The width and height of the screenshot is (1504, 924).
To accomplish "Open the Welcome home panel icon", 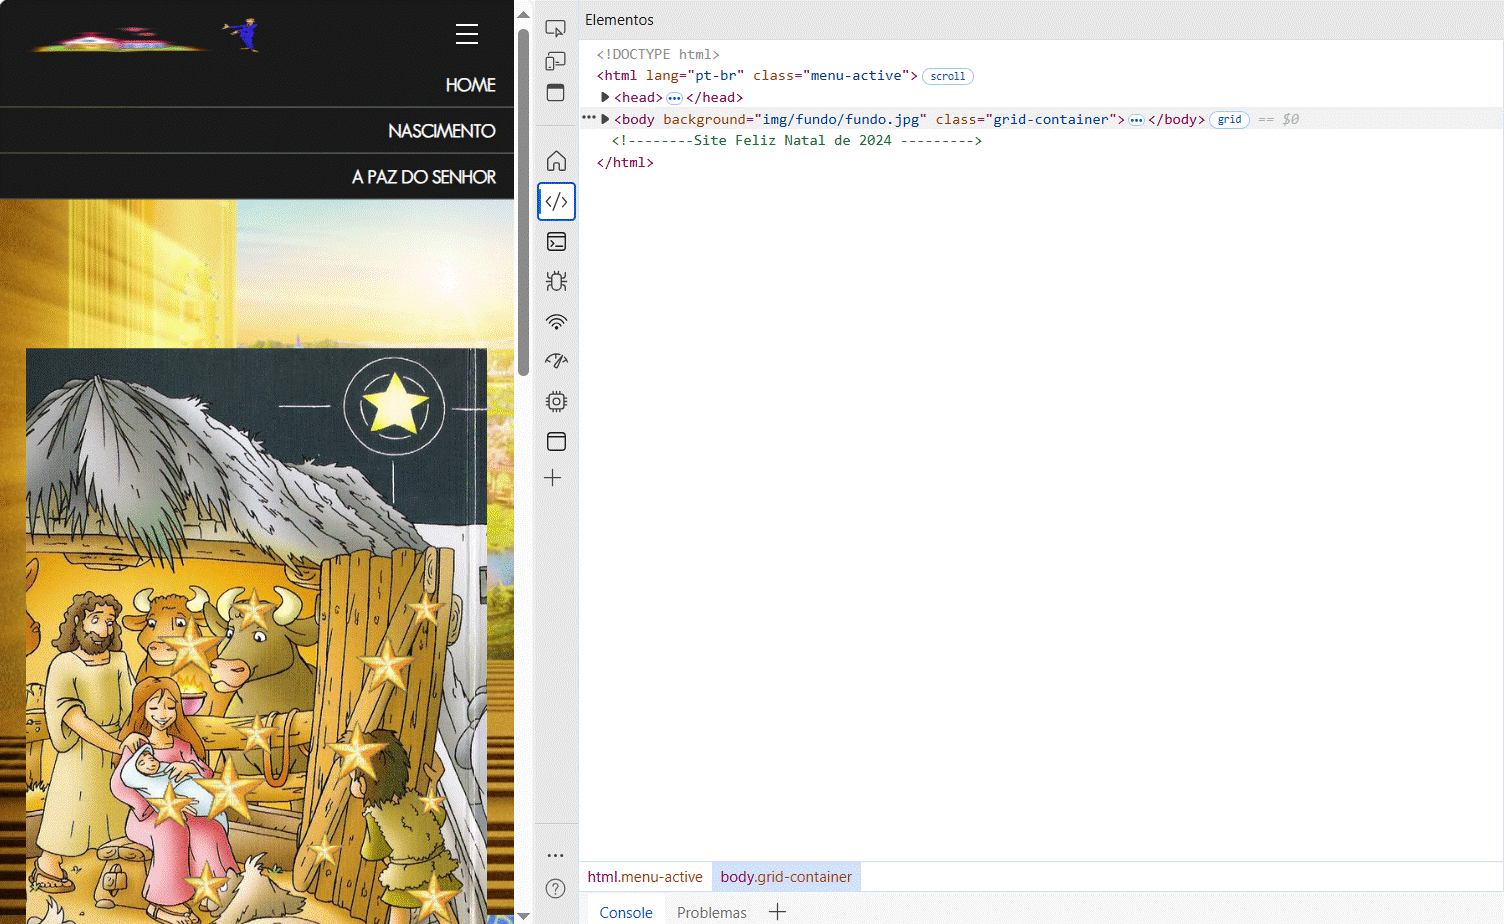I will 556,160.
